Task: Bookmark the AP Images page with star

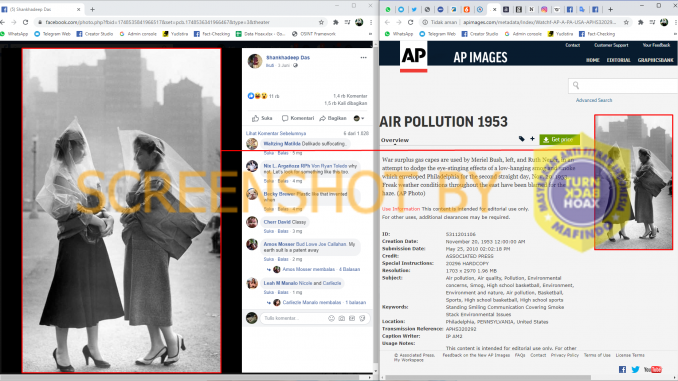Action: (626, 22)
